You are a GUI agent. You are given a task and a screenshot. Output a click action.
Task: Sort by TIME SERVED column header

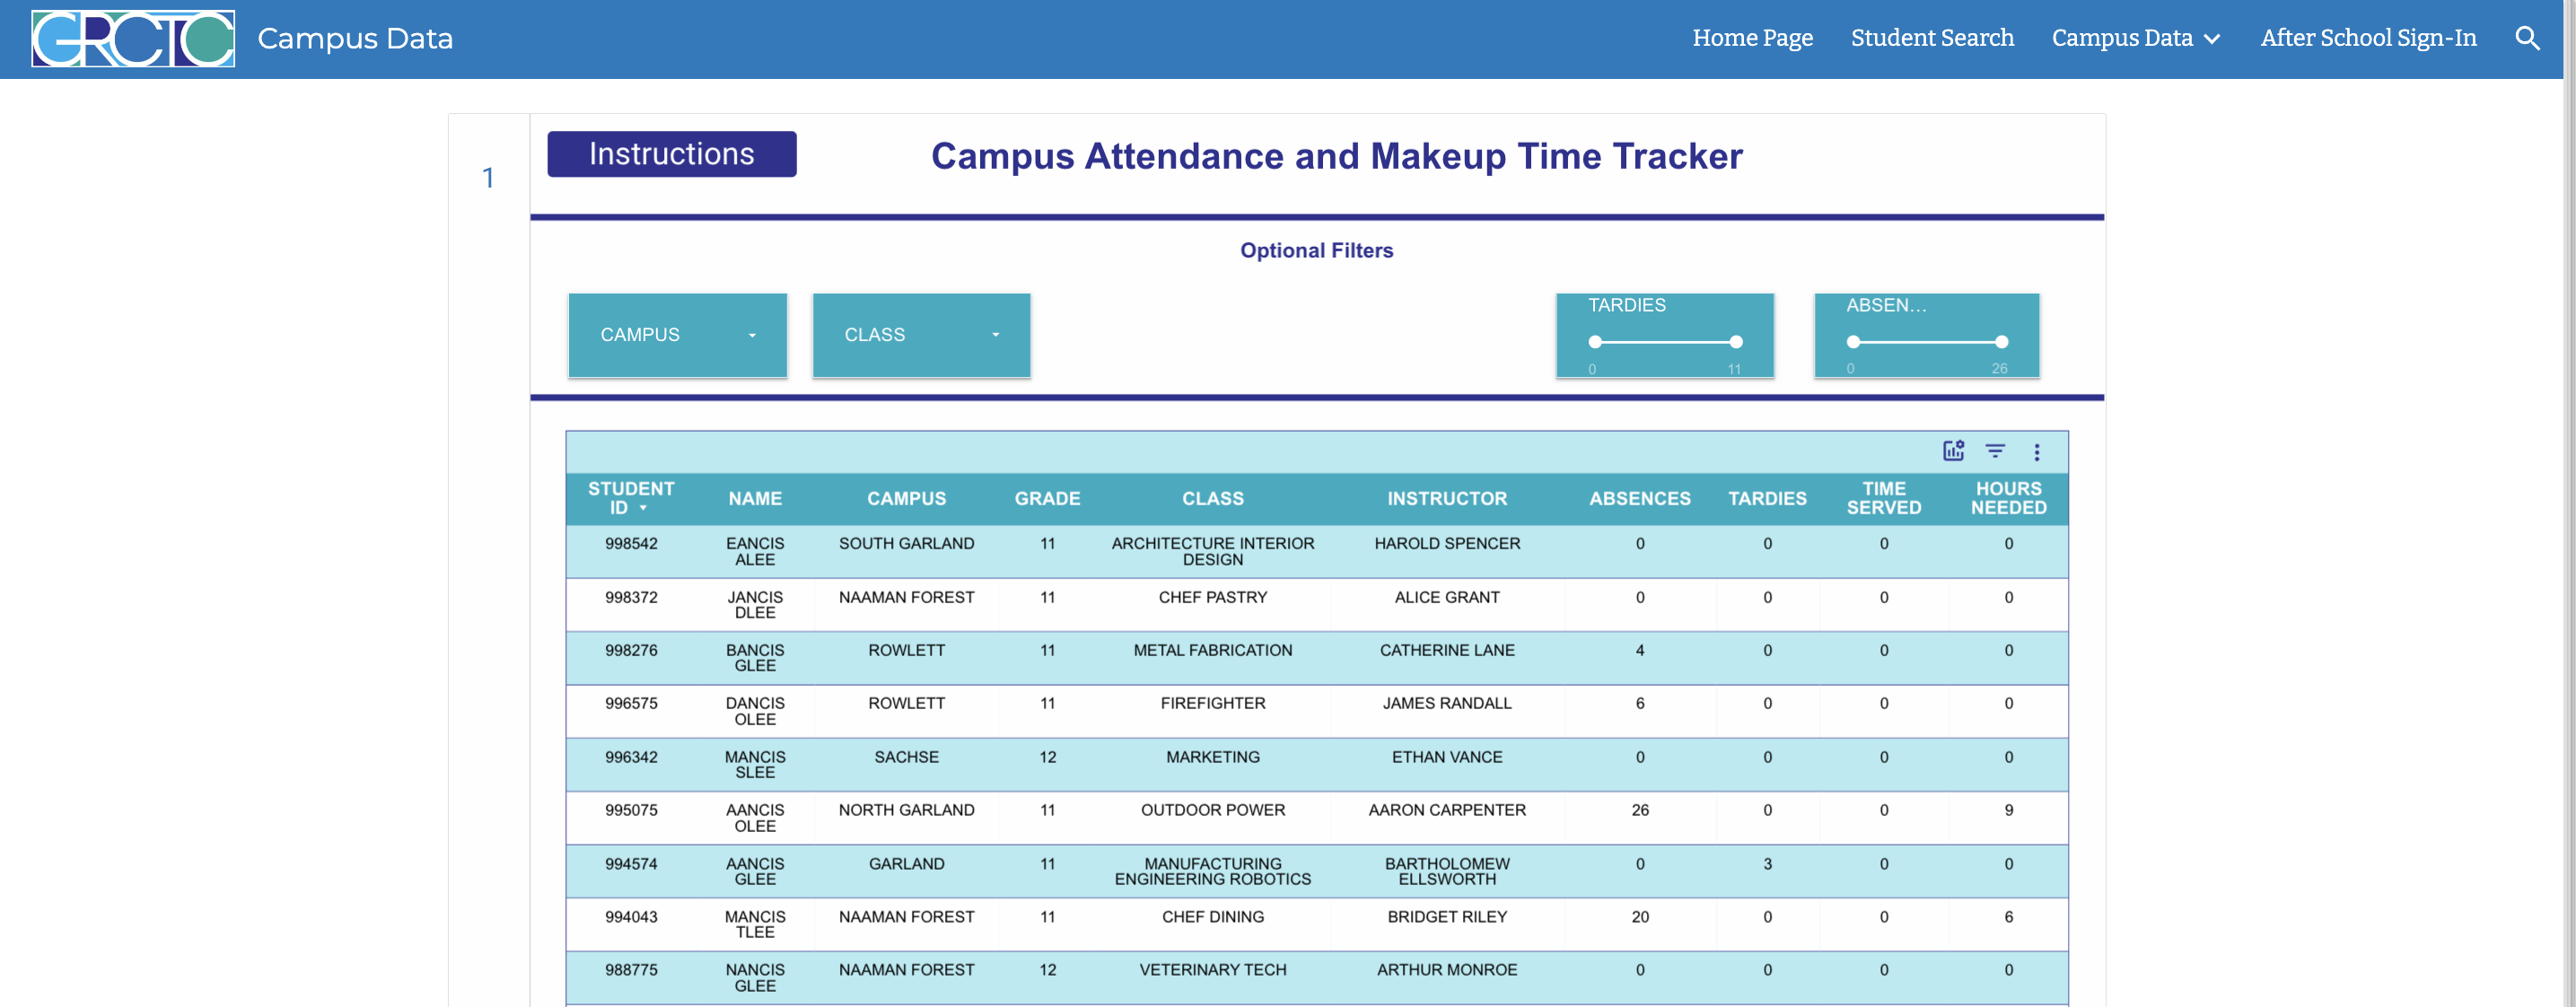click(1884, 498)
